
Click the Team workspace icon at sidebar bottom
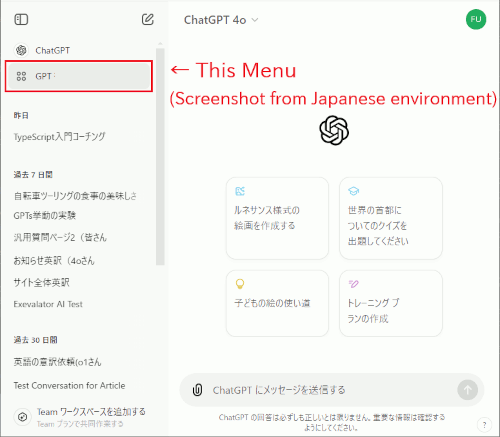[22, 417]
